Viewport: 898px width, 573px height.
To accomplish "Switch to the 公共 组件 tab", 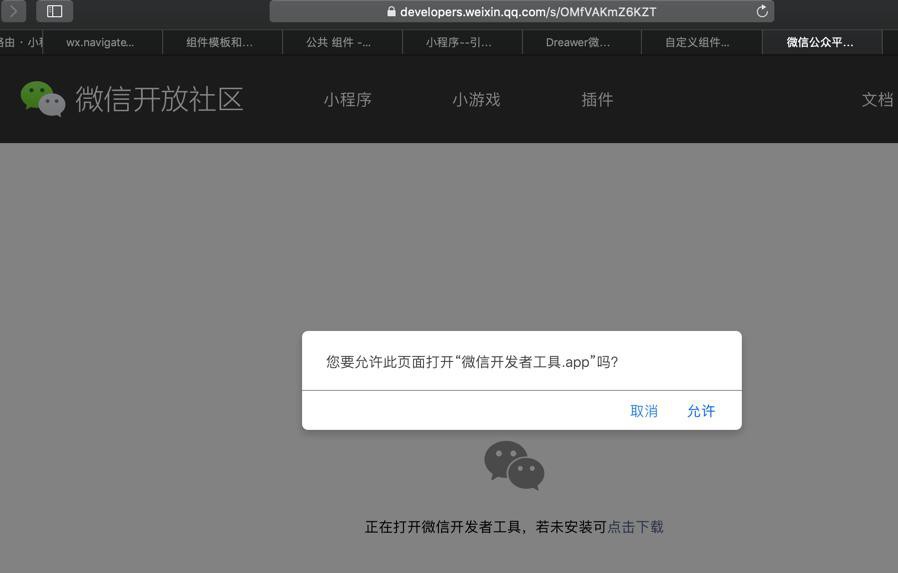I will tap(342, 42).
